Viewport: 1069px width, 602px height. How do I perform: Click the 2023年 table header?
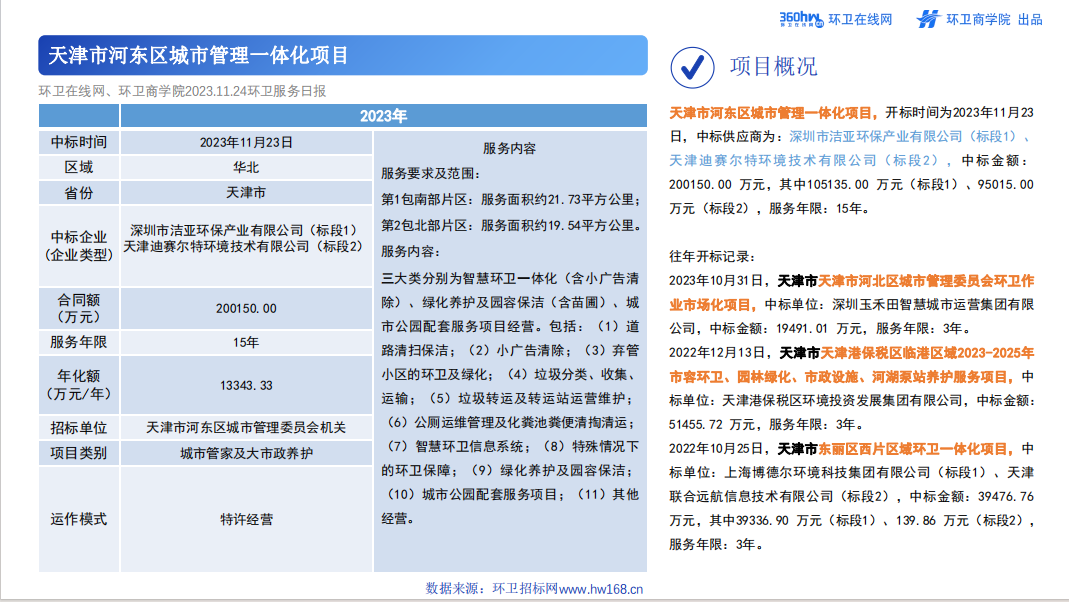(x=383, y=116)
